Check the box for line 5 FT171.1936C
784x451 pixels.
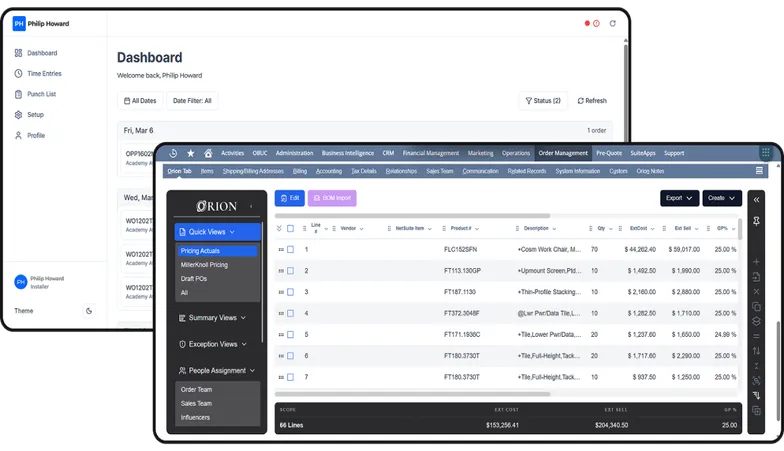click(290, 334)
